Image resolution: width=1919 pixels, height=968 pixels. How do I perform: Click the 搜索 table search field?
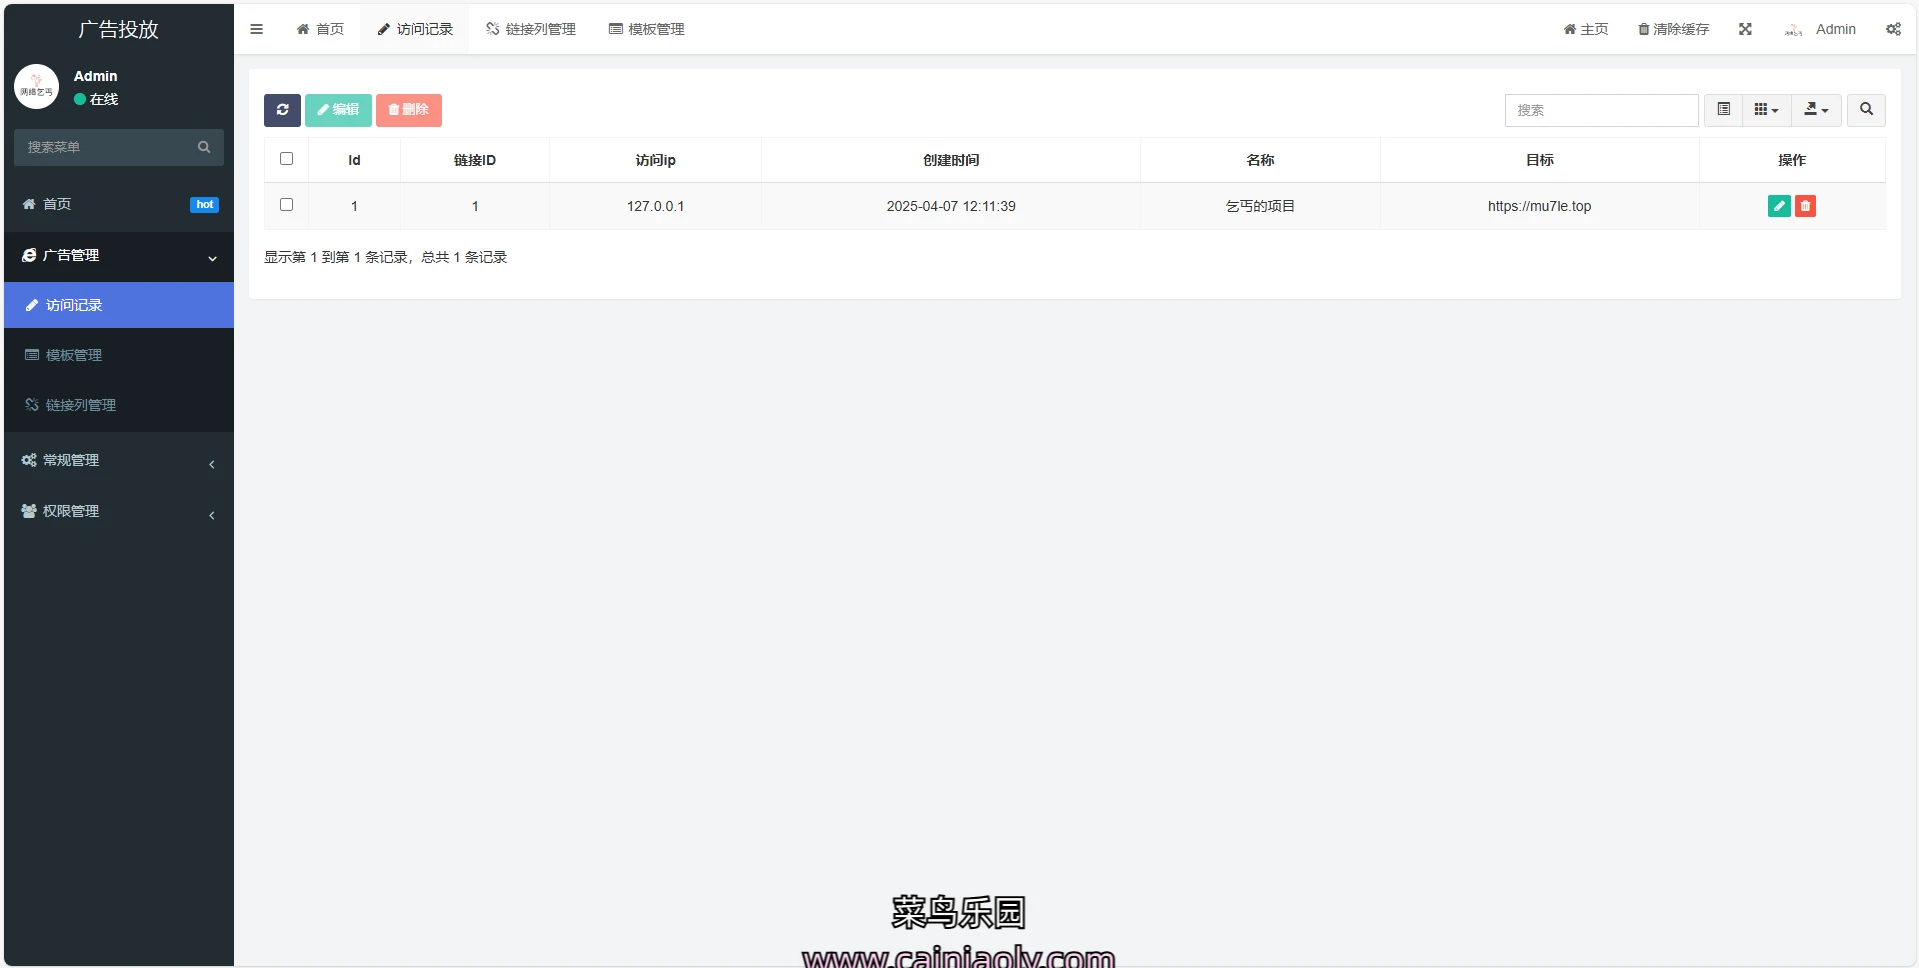click(1600, 110)
